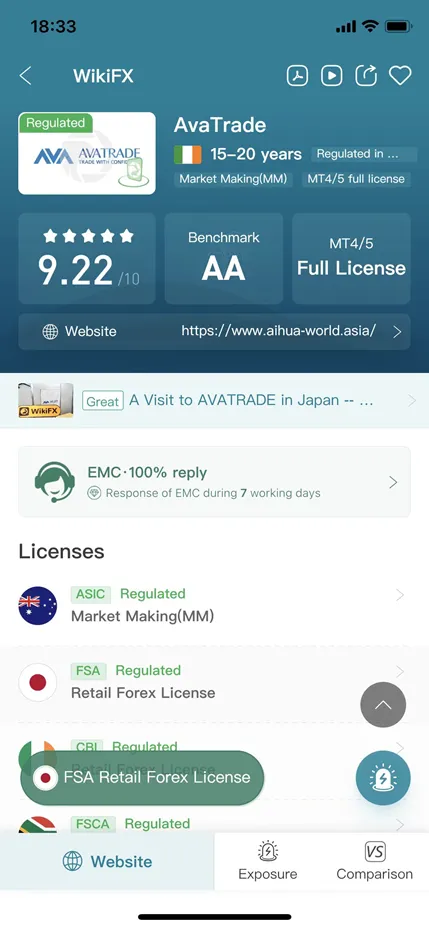Open the PDF export icon
The height and width of the screenshot is (929, 429).
297,76
